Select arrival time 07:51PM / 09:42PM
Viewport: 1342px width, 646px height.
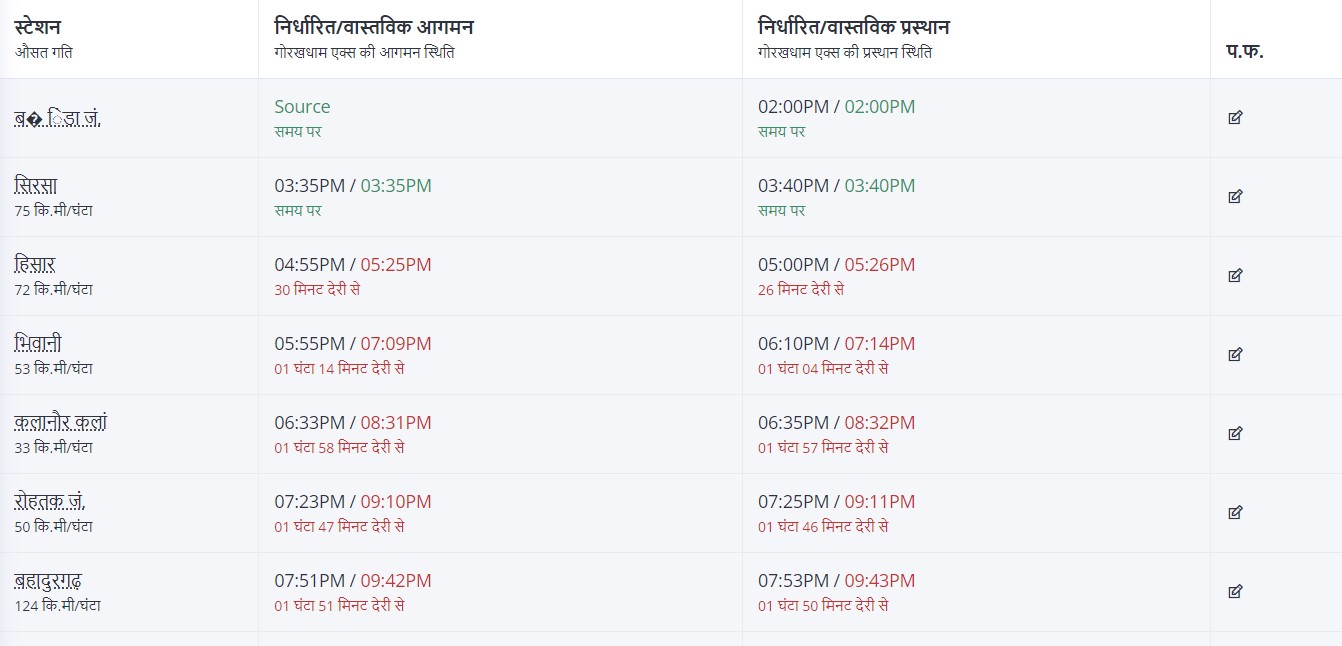[353, 581]
